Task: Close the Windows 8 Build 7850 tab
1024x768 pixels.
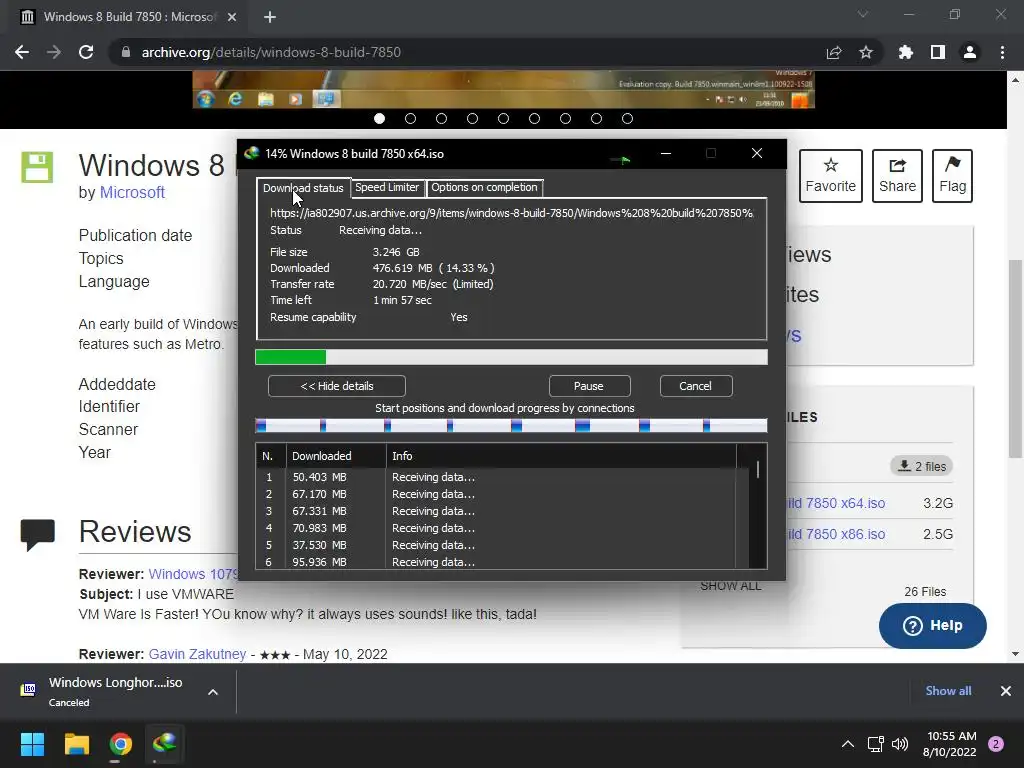Action: tap(232, 17)
